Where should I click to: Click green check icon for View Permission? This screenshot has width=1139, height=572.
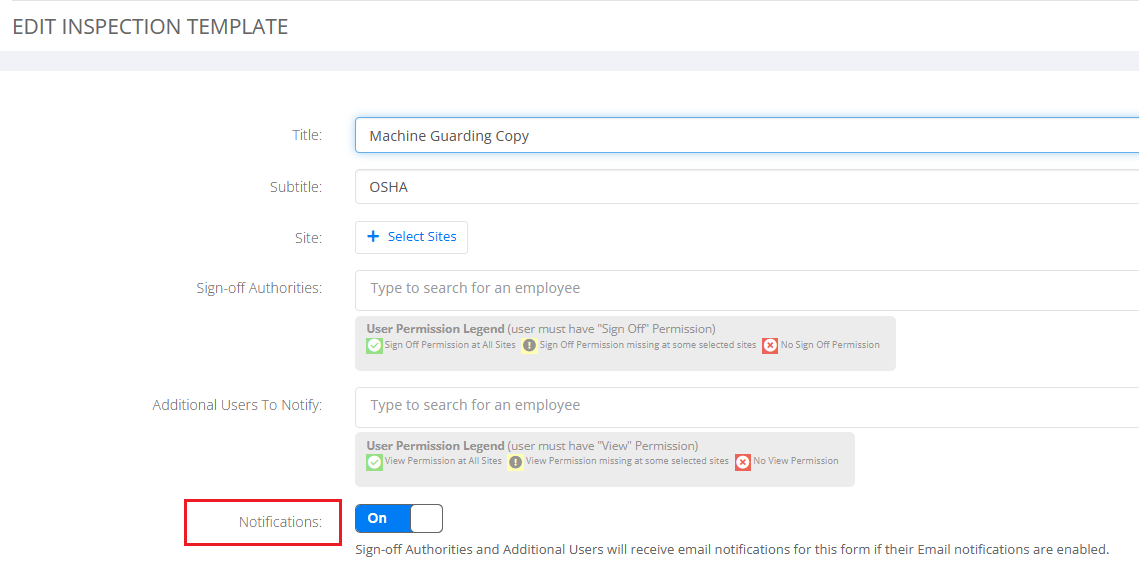click(x=374, y=462)
